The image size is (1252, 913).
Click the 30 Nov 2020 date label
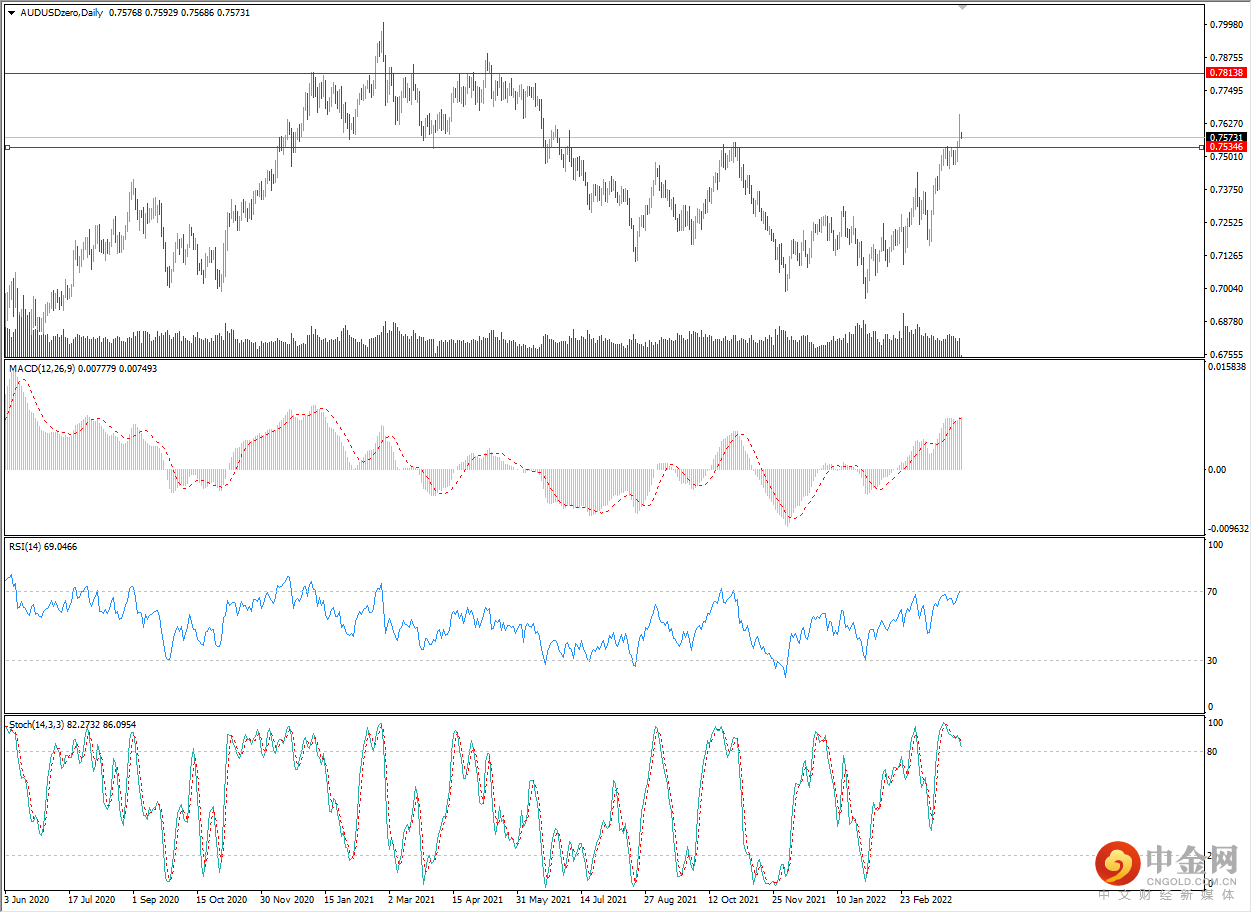point(287,900)
